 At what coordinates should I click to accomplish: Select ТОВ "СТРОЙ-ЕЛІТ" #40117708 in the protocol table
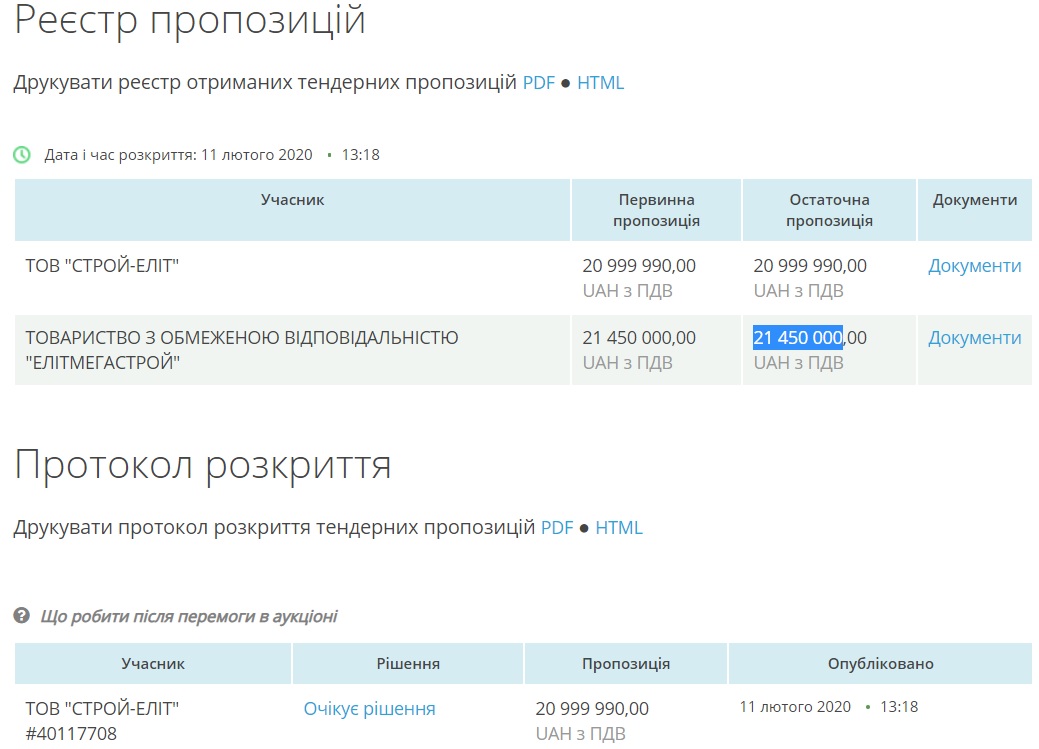102,721
